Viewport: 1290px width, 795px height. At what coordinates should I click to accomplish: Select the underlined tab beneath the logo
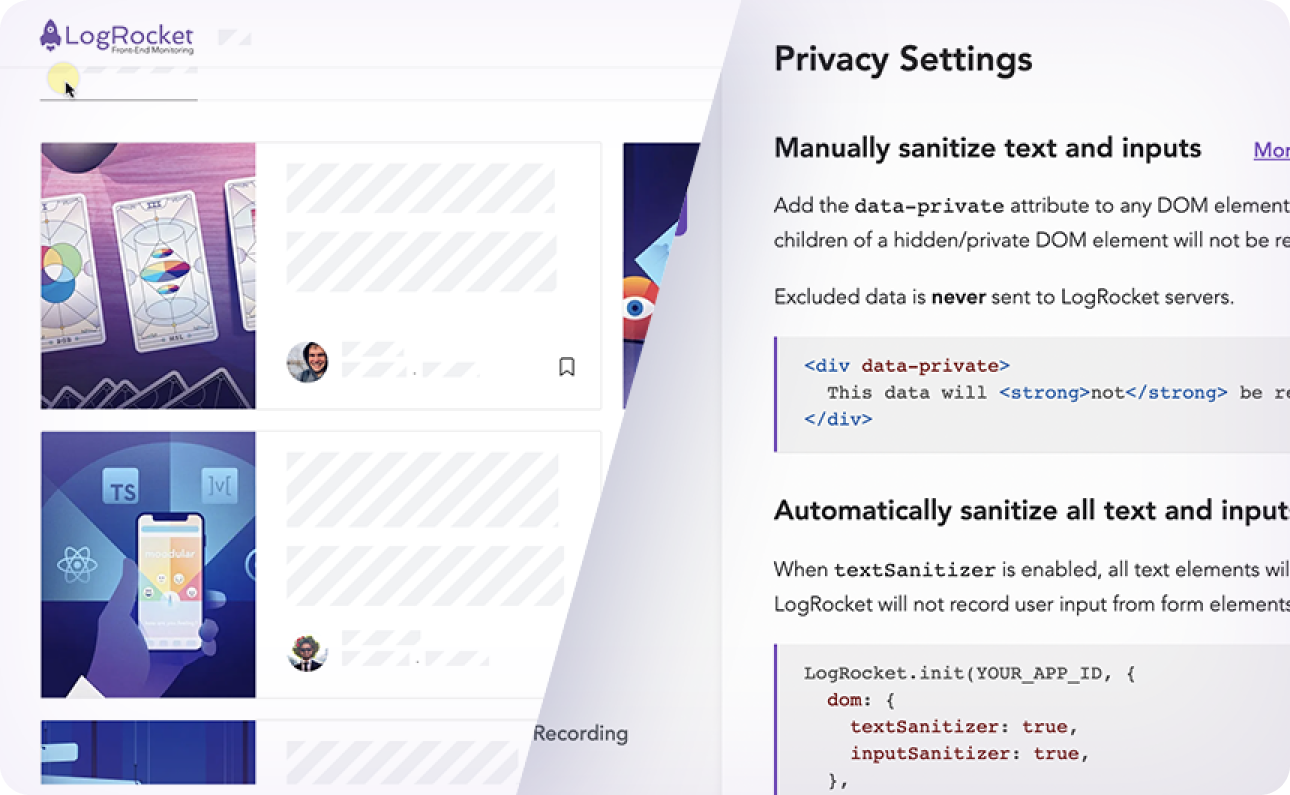[119, 84]
